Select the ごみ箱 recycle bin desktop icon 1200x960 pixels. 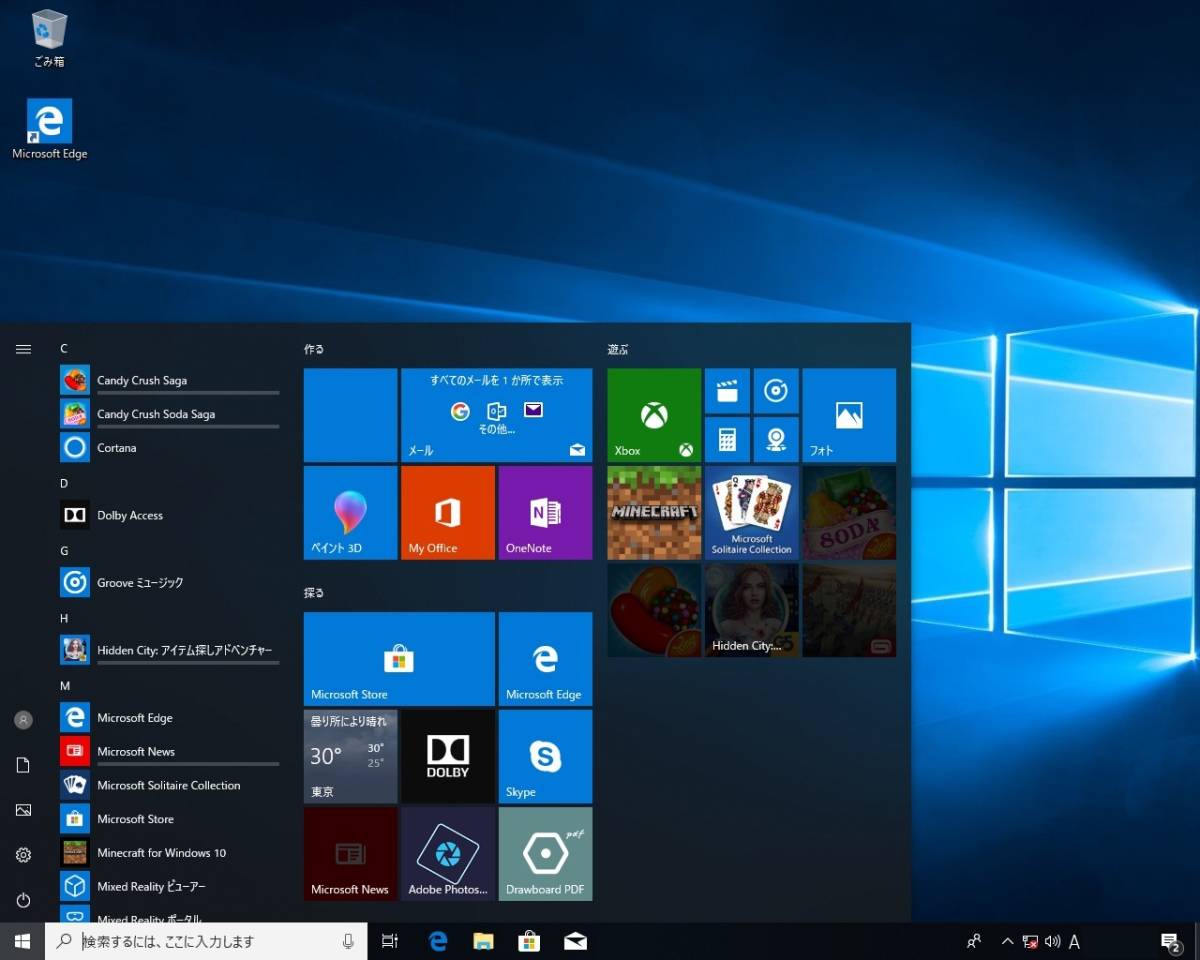(49, 38)
